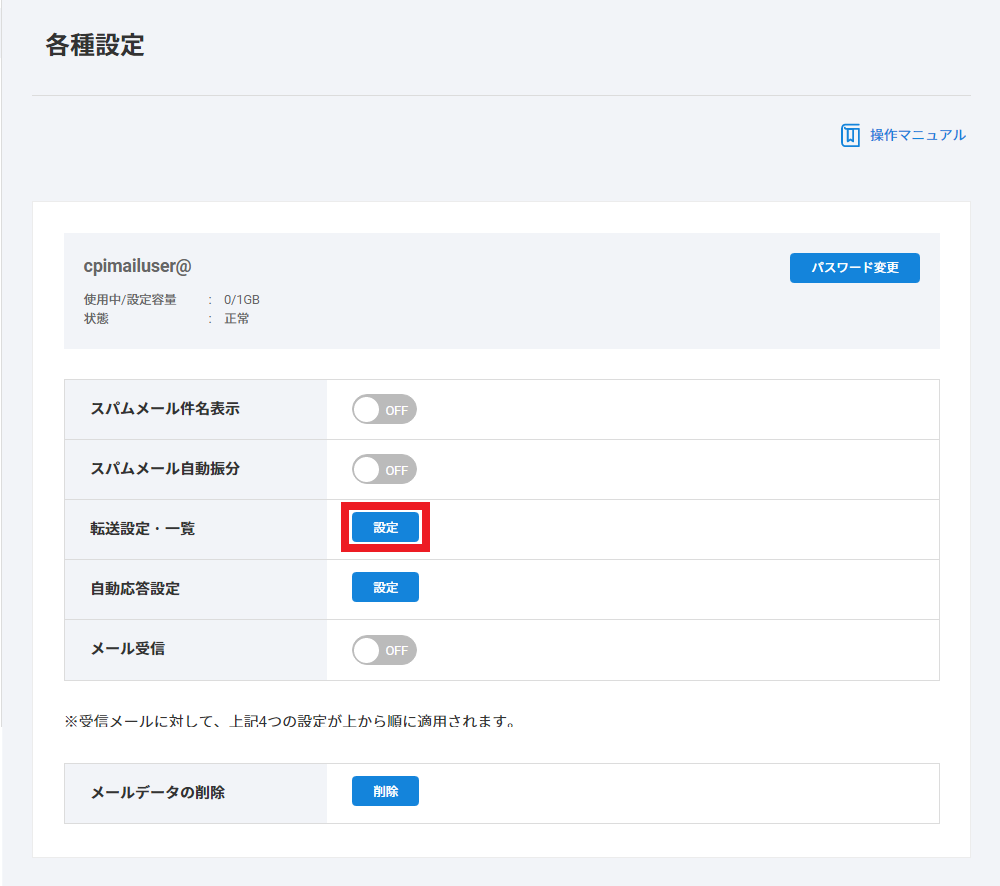The width and height of the screenshot is (1000, 886).
Task: Click the 各種設定 page heading
Action: tap(95, 46)
